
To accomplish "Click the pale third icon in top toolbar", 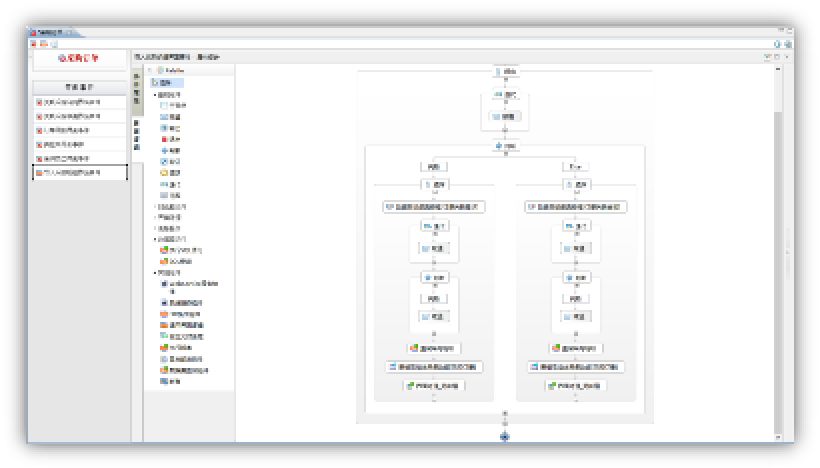I will point(54,44).
